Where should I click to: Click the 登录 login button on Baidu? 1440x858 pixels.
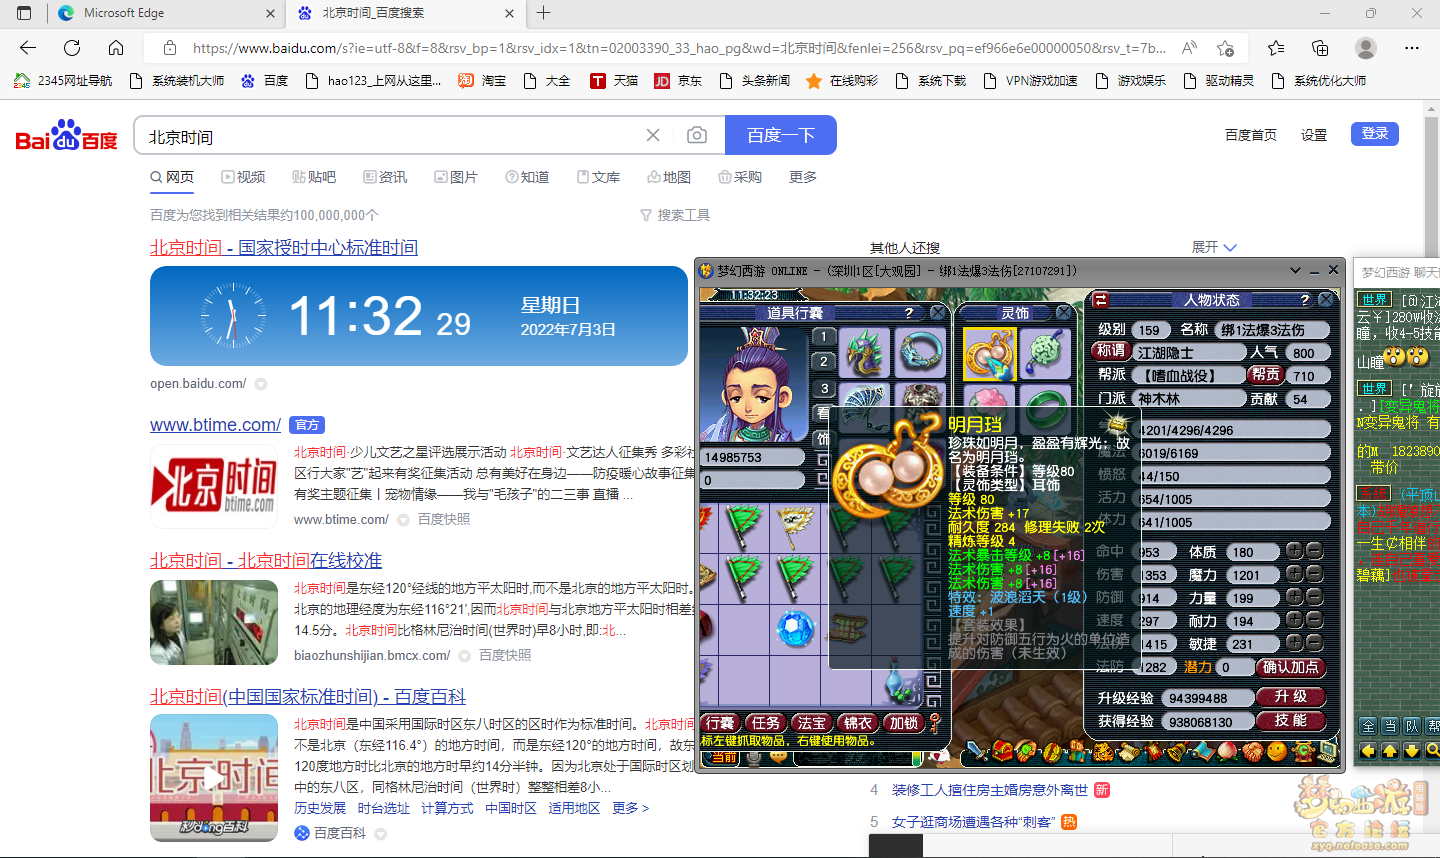tap(1375, 134)
